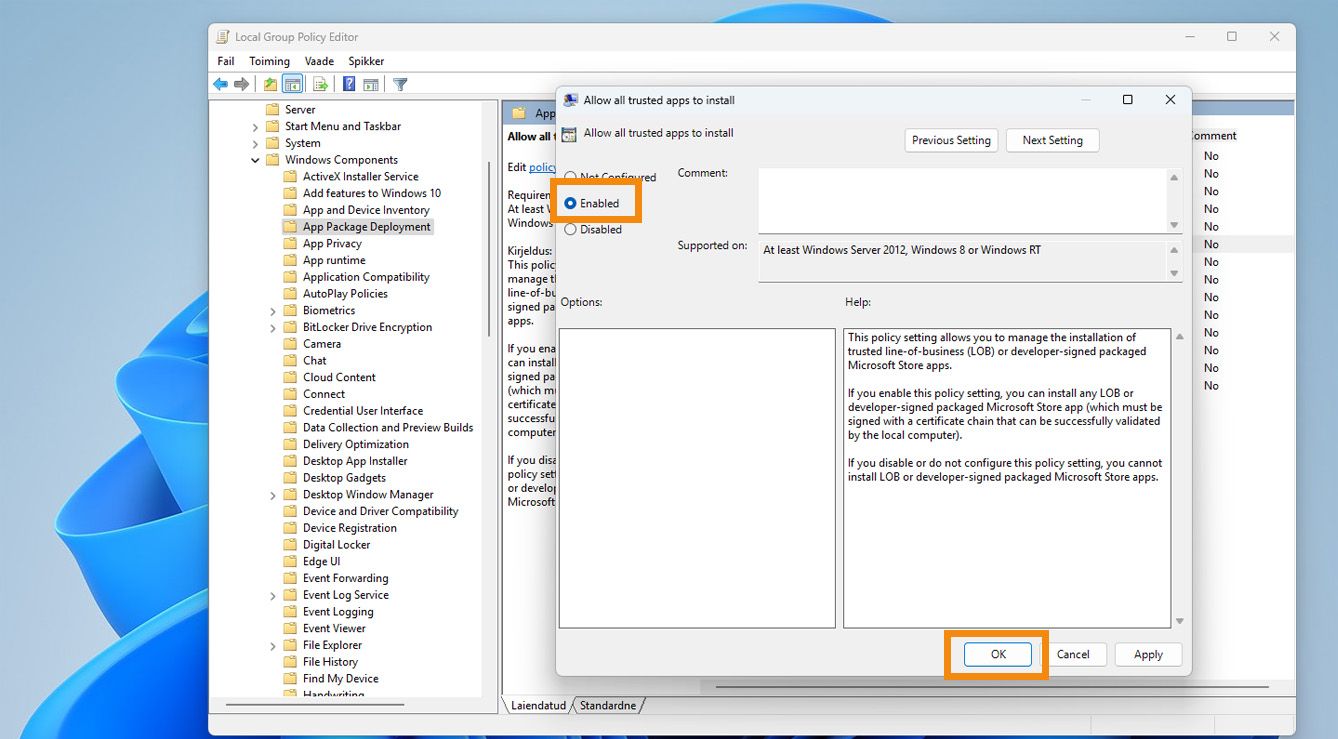
Task: Click the folder icon beside AutoPlay Policies
Action: click(x=290, y=294)
